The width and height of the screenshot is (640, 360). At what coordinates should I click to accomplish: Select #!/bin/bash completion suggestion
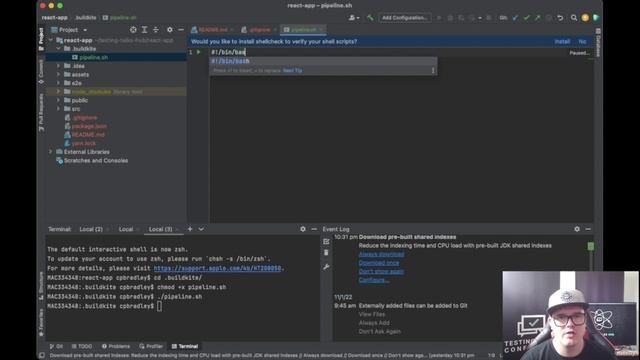pos(323,61)
